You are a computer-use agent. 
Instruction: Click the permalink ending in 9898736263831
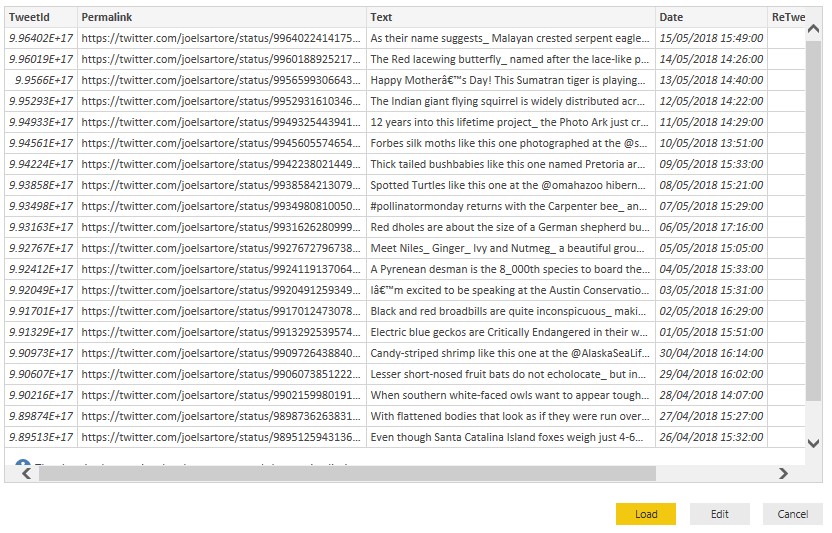222,416
